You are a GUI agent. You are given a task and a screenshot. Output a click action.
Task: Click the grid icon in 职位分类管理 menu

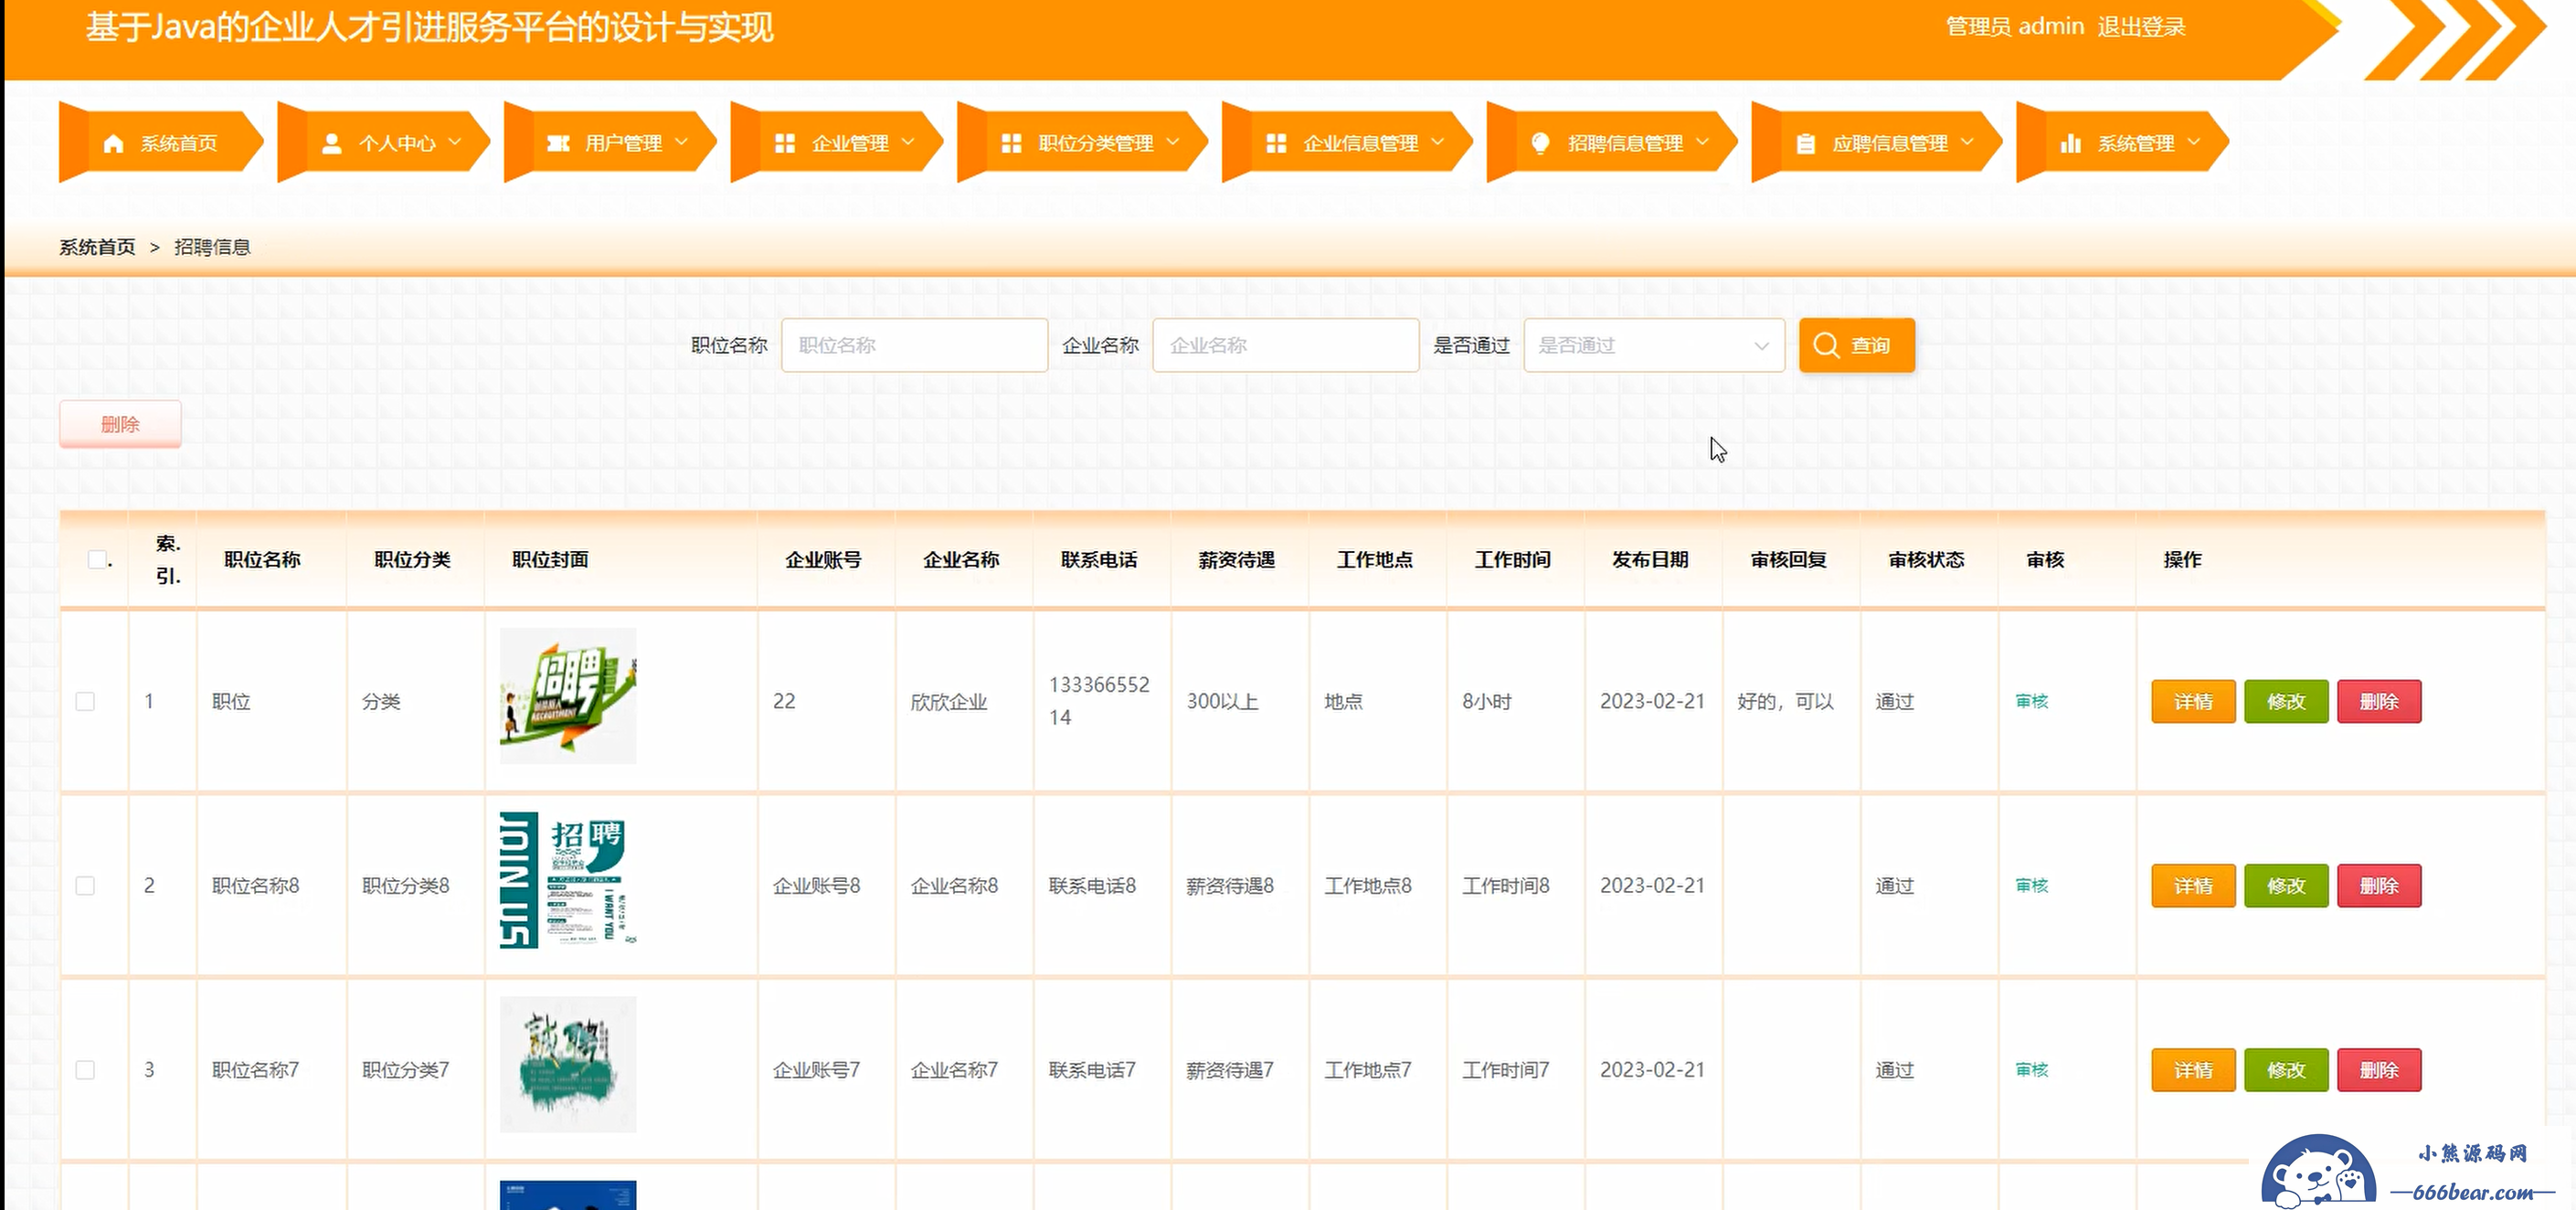pos(1012,144)
